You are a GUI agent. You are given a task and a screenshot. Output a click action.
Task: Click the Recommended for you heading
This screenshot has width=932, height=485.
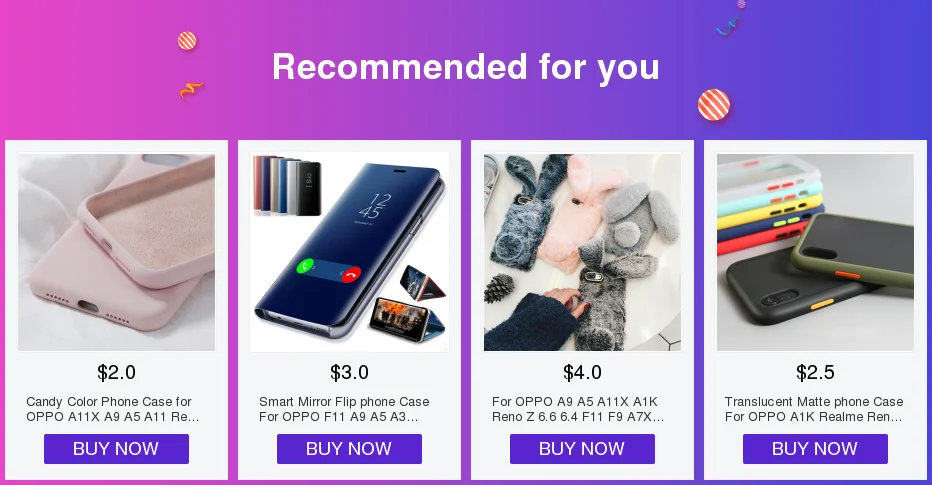466,67
